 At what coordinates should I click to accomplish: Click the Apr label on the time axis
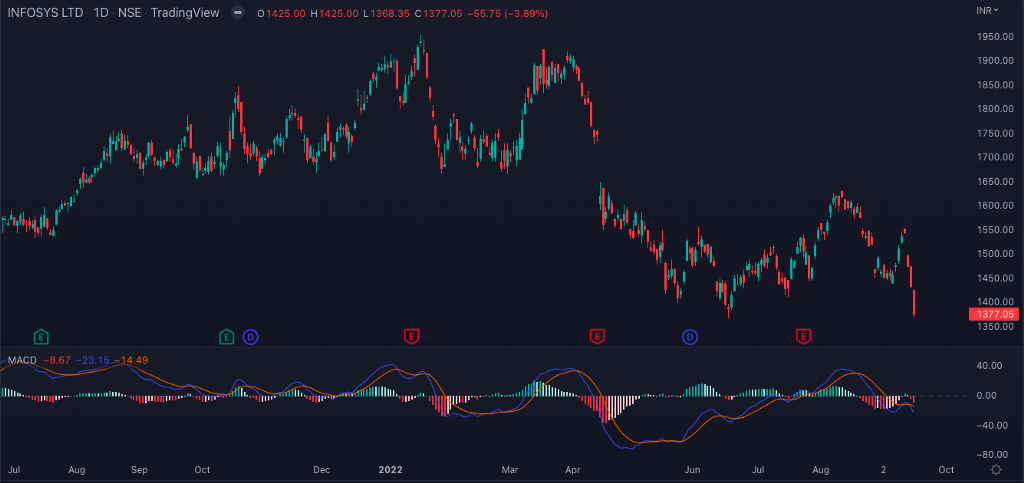[x=573, y=470]
